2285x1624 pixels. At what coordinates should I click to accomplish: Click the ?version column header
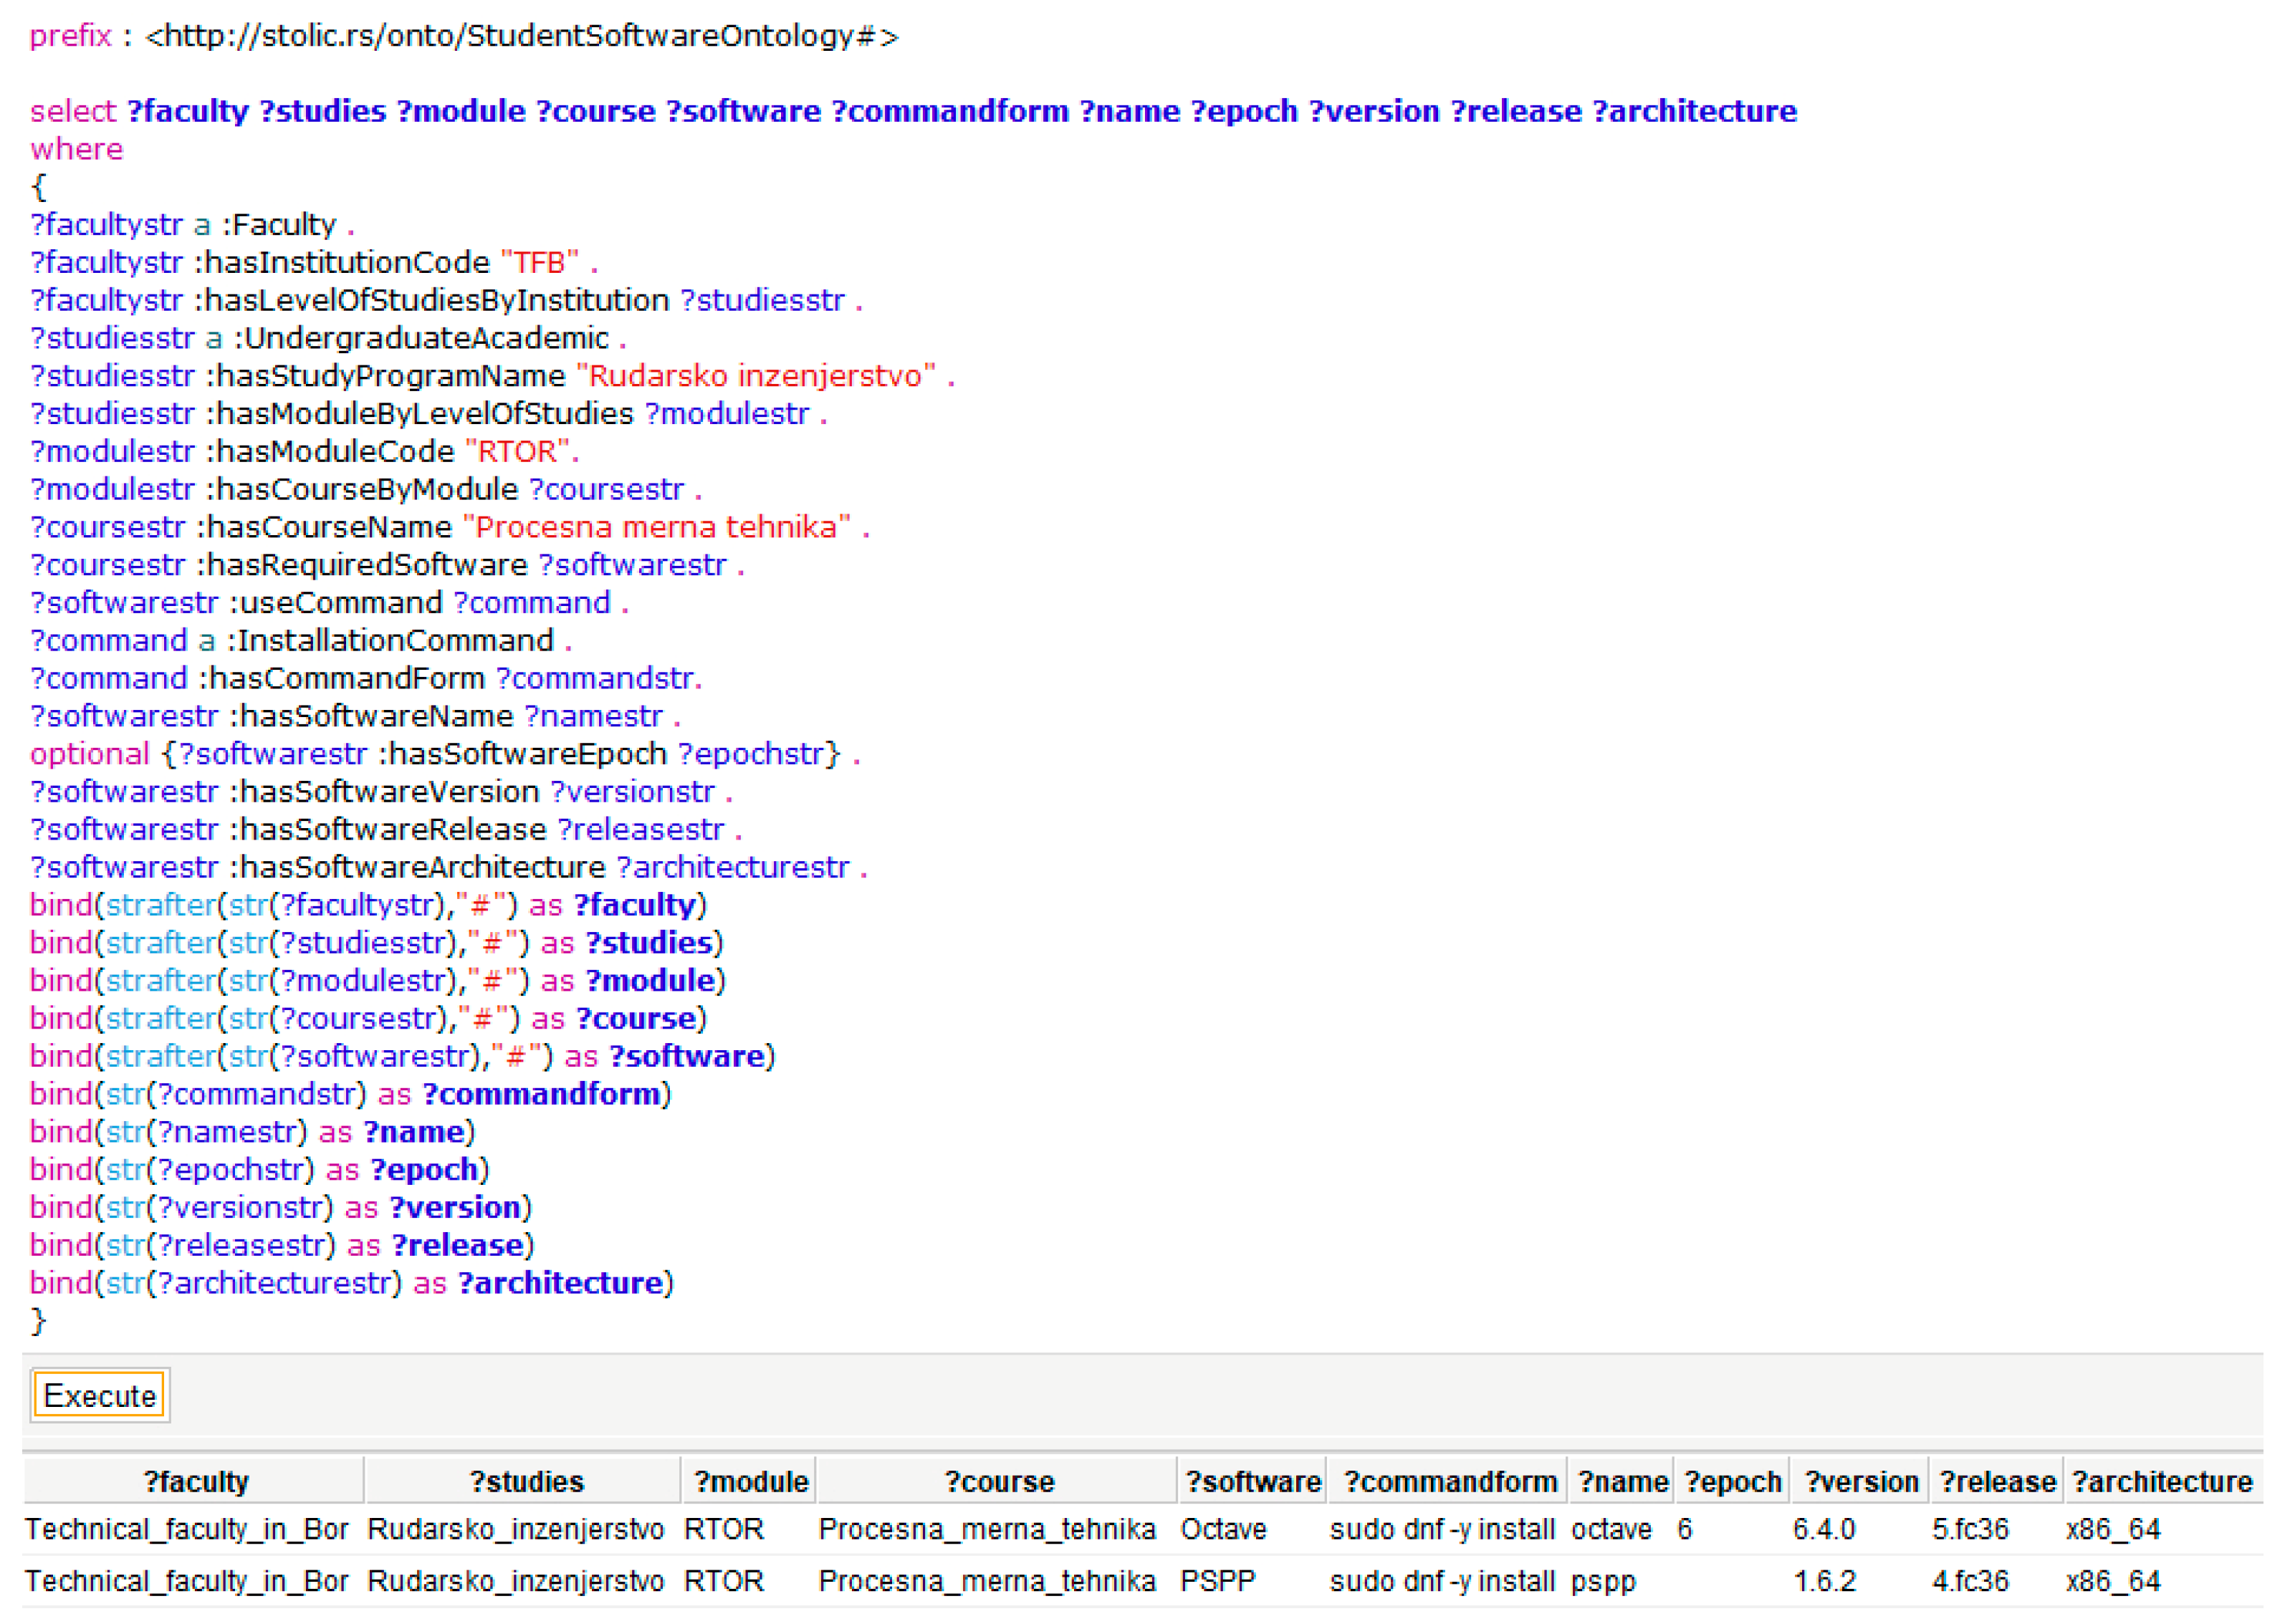[x=1861, y=1481]
